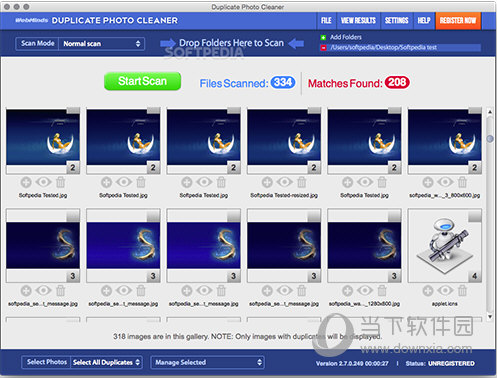Image resolution: width=497 pixels, height=378 pixels.
Task: Open the Select All Duplicates dropdown
Action: (x=106, y=362)
